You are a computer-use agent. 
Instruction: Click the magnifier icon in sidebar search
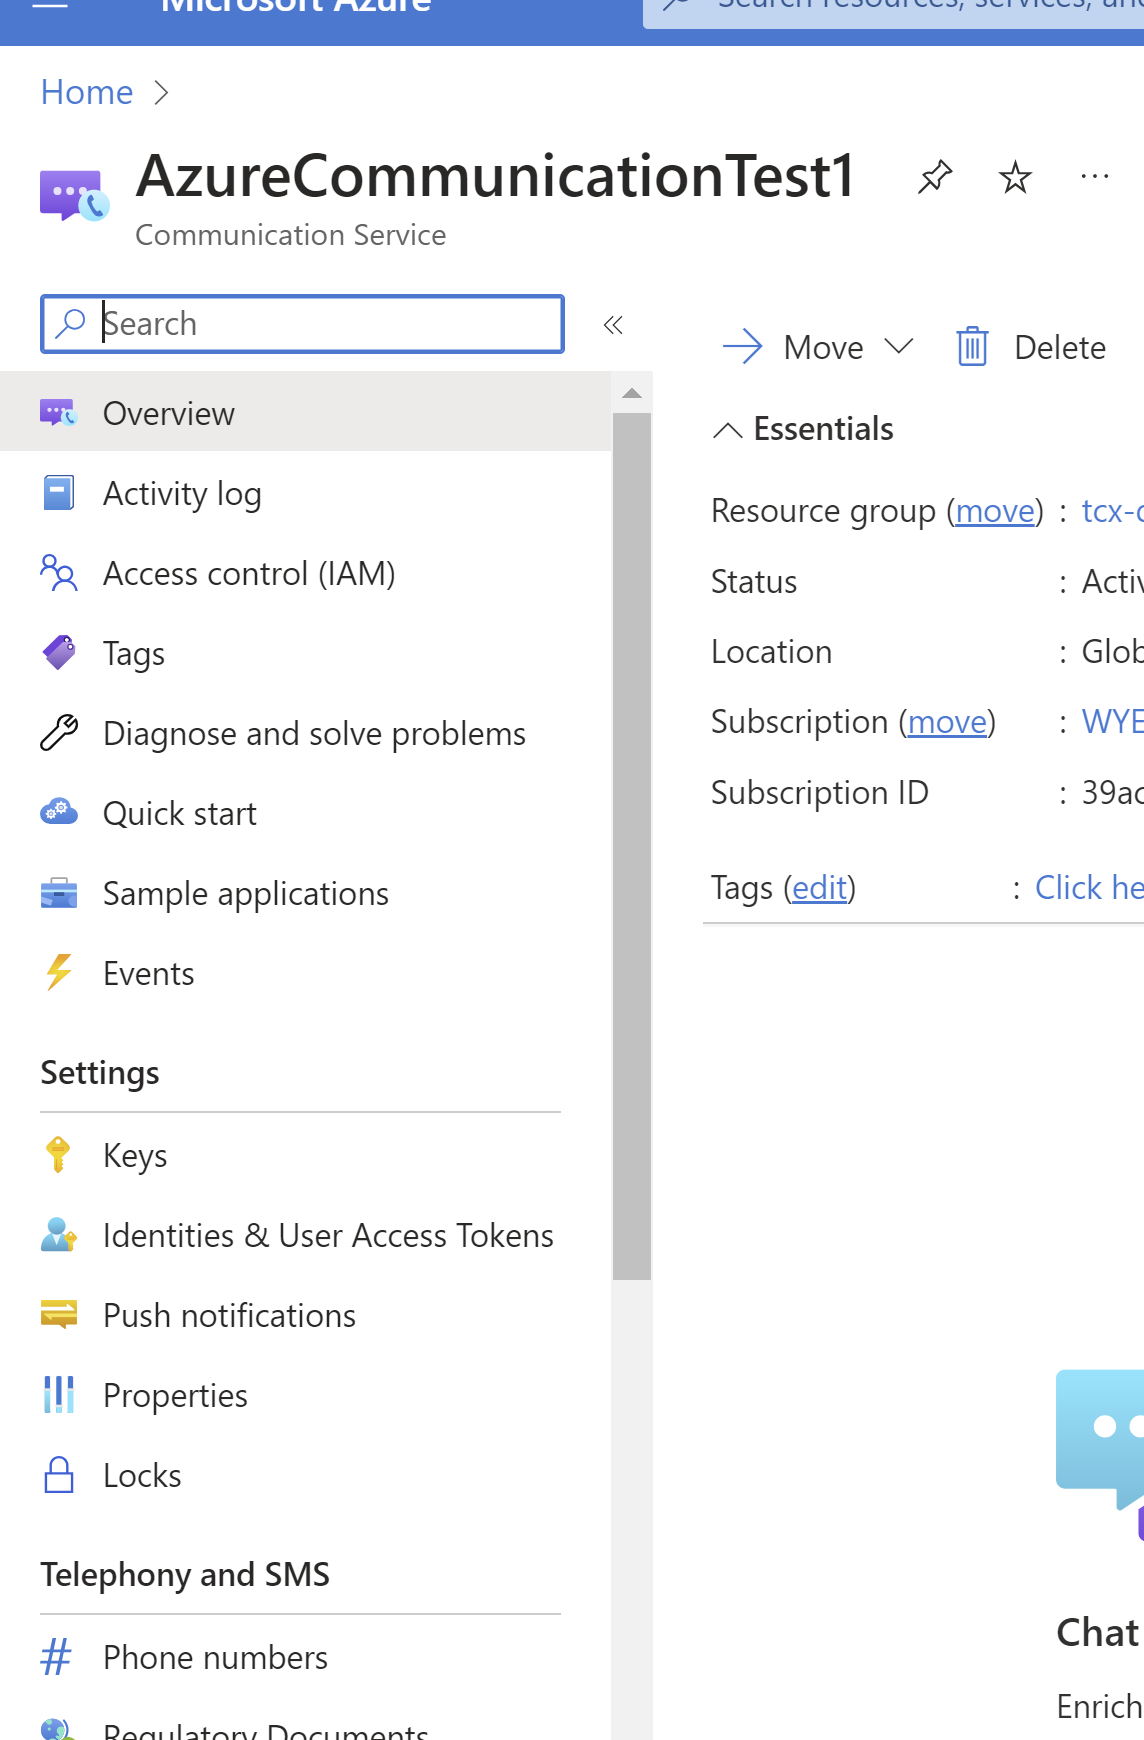click(70, 323)
